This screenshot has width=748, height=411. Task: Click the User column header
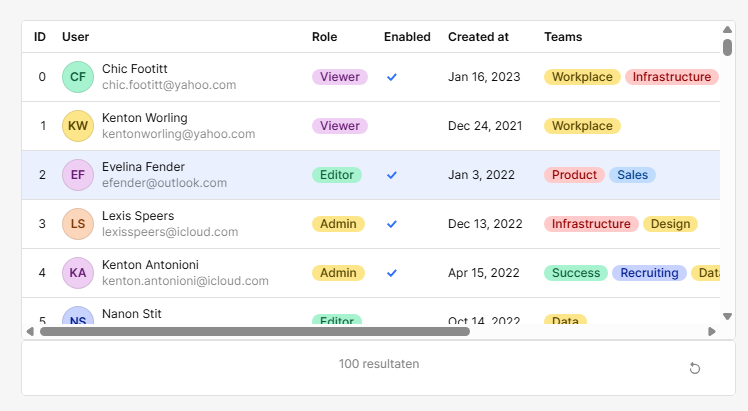tap(76, 37)
